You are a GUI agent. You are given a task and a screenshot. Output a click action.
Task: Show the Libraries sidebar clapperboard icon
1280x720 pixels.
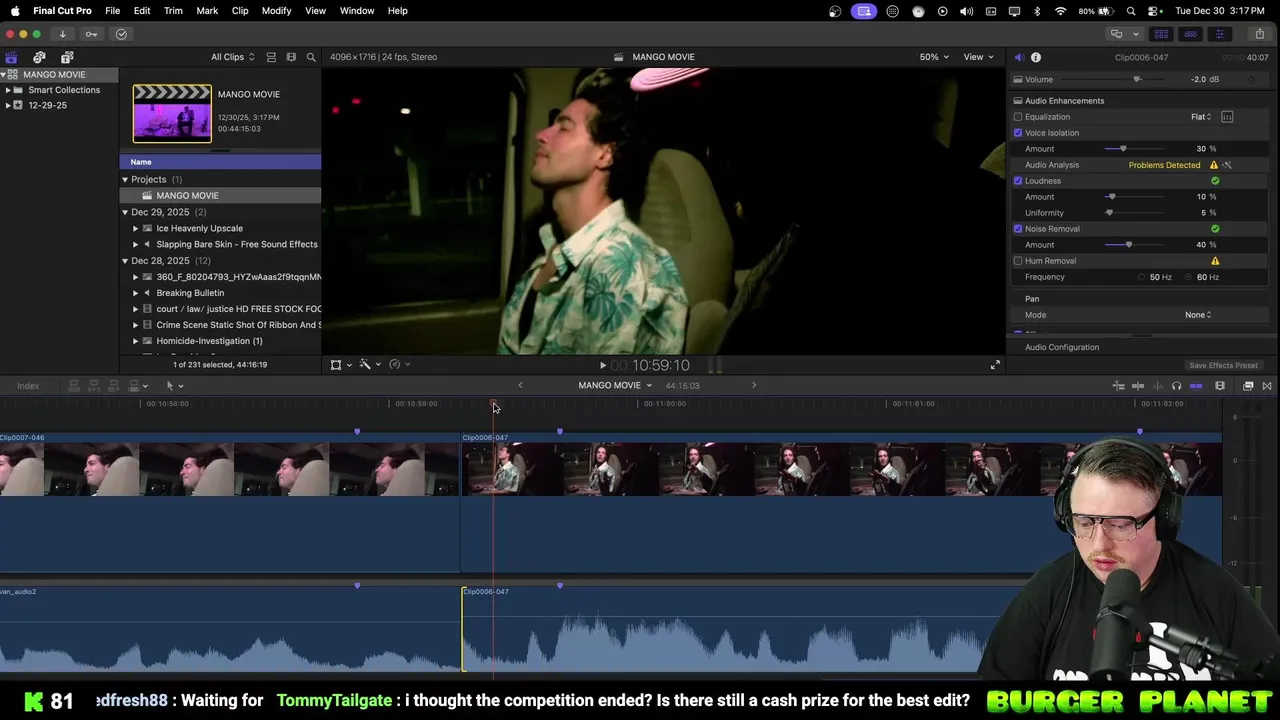point(11,57)
